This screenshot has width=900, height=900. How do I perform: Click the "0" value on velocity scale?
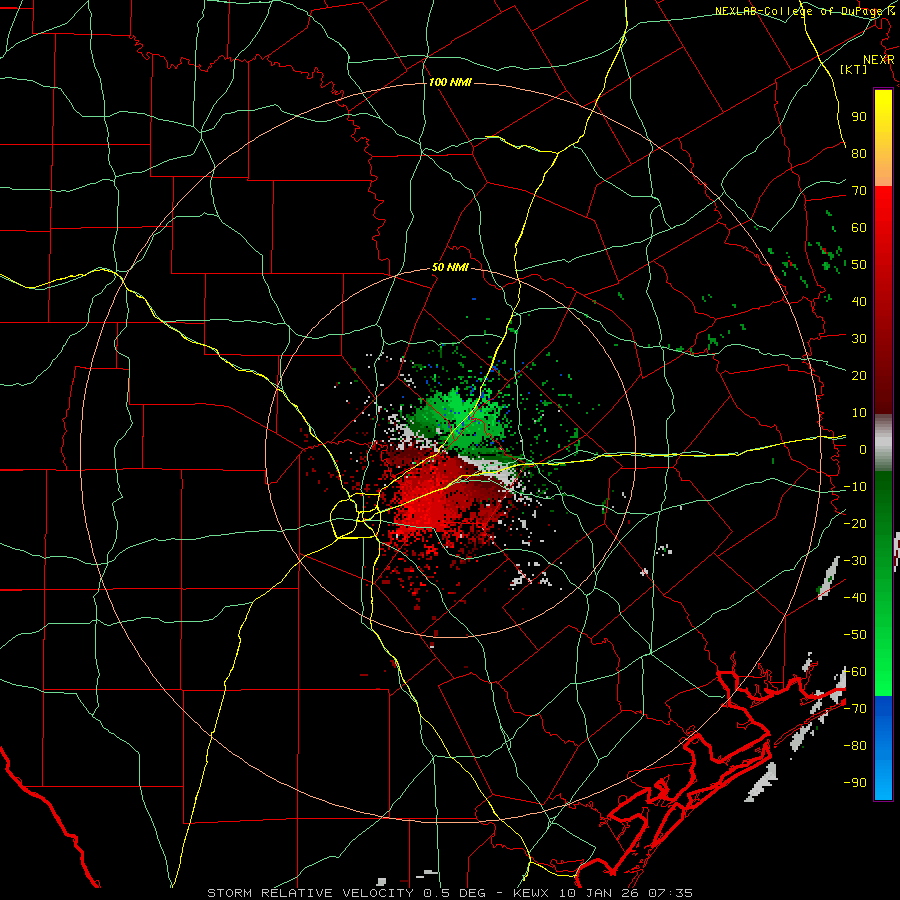863,449
